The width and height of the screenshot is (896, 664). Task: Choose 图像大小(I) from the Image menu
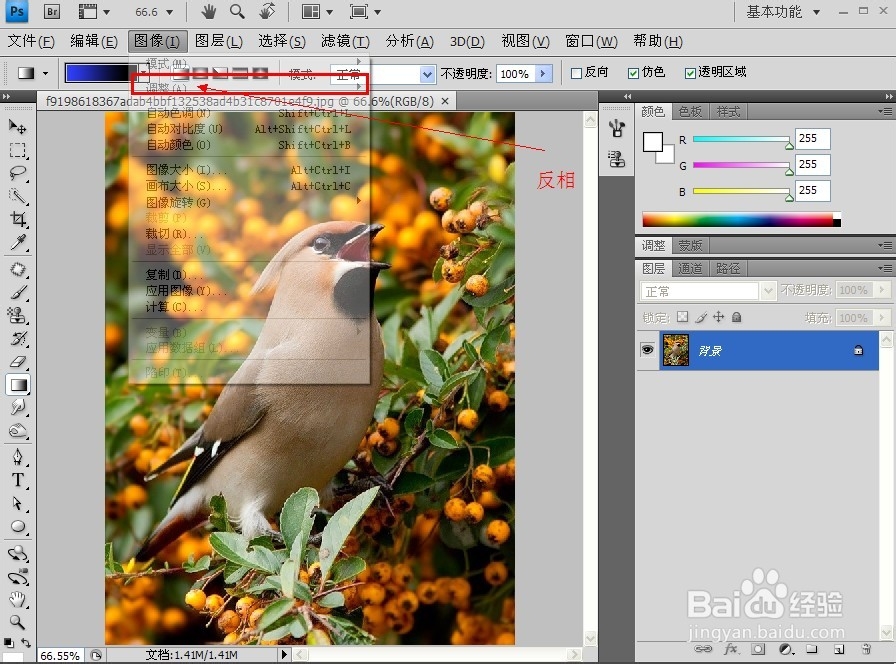point(249,170)
